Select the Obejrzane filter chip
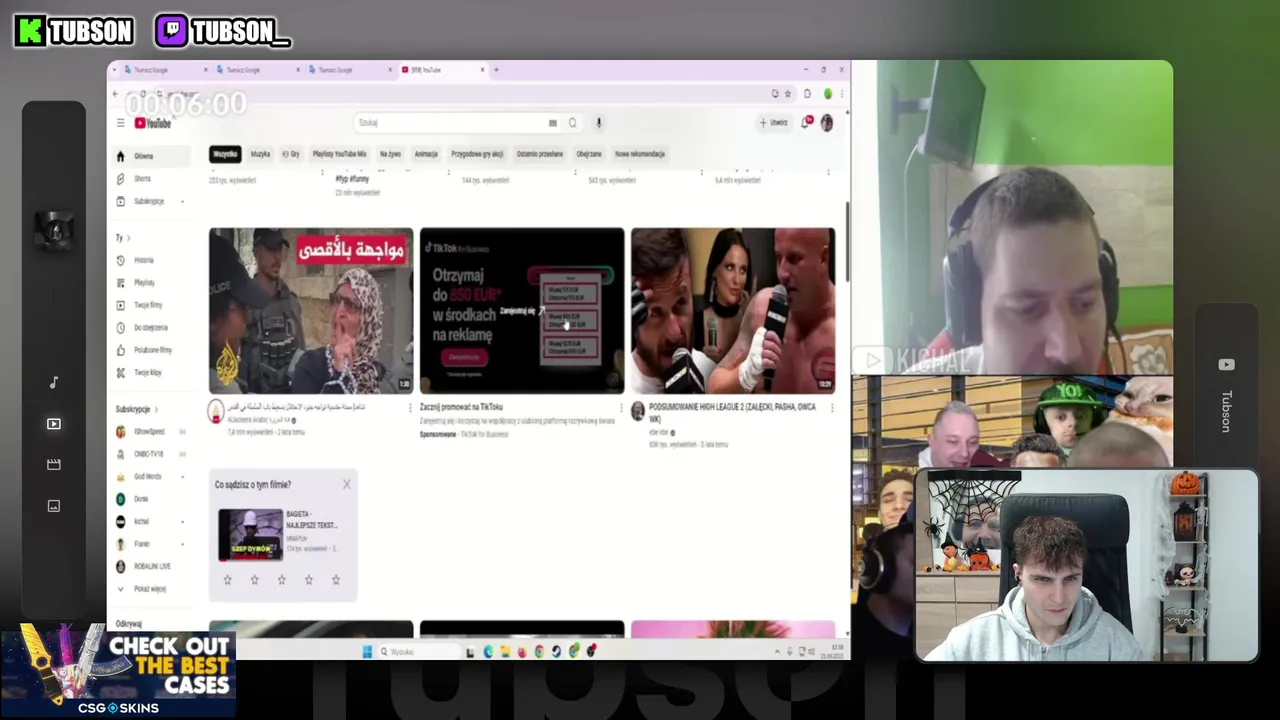 (x=589, y=154)
